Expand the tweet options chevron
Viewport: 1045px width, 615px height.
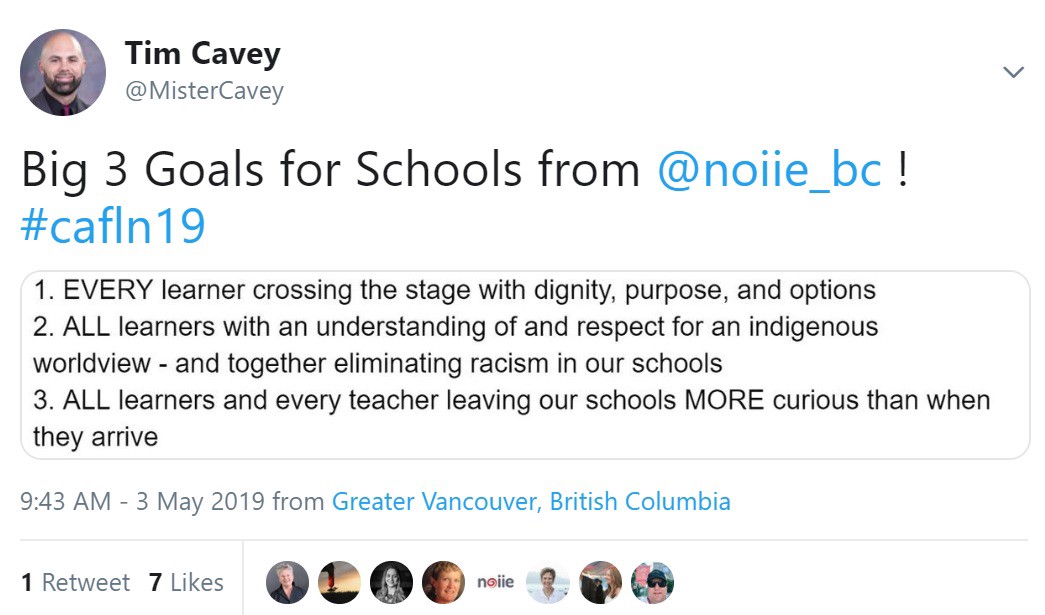[1013, 72]
